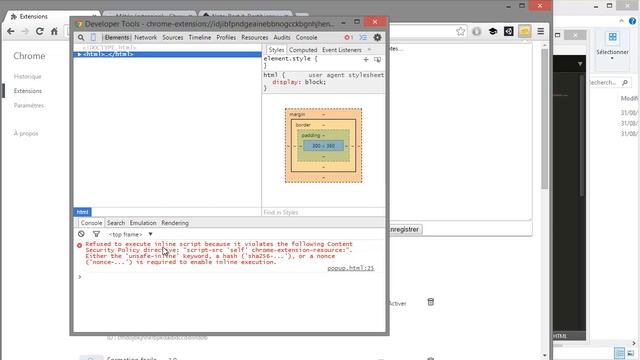Click Sélectionner icon in Explorer ribbon

[x=612, y=37]
